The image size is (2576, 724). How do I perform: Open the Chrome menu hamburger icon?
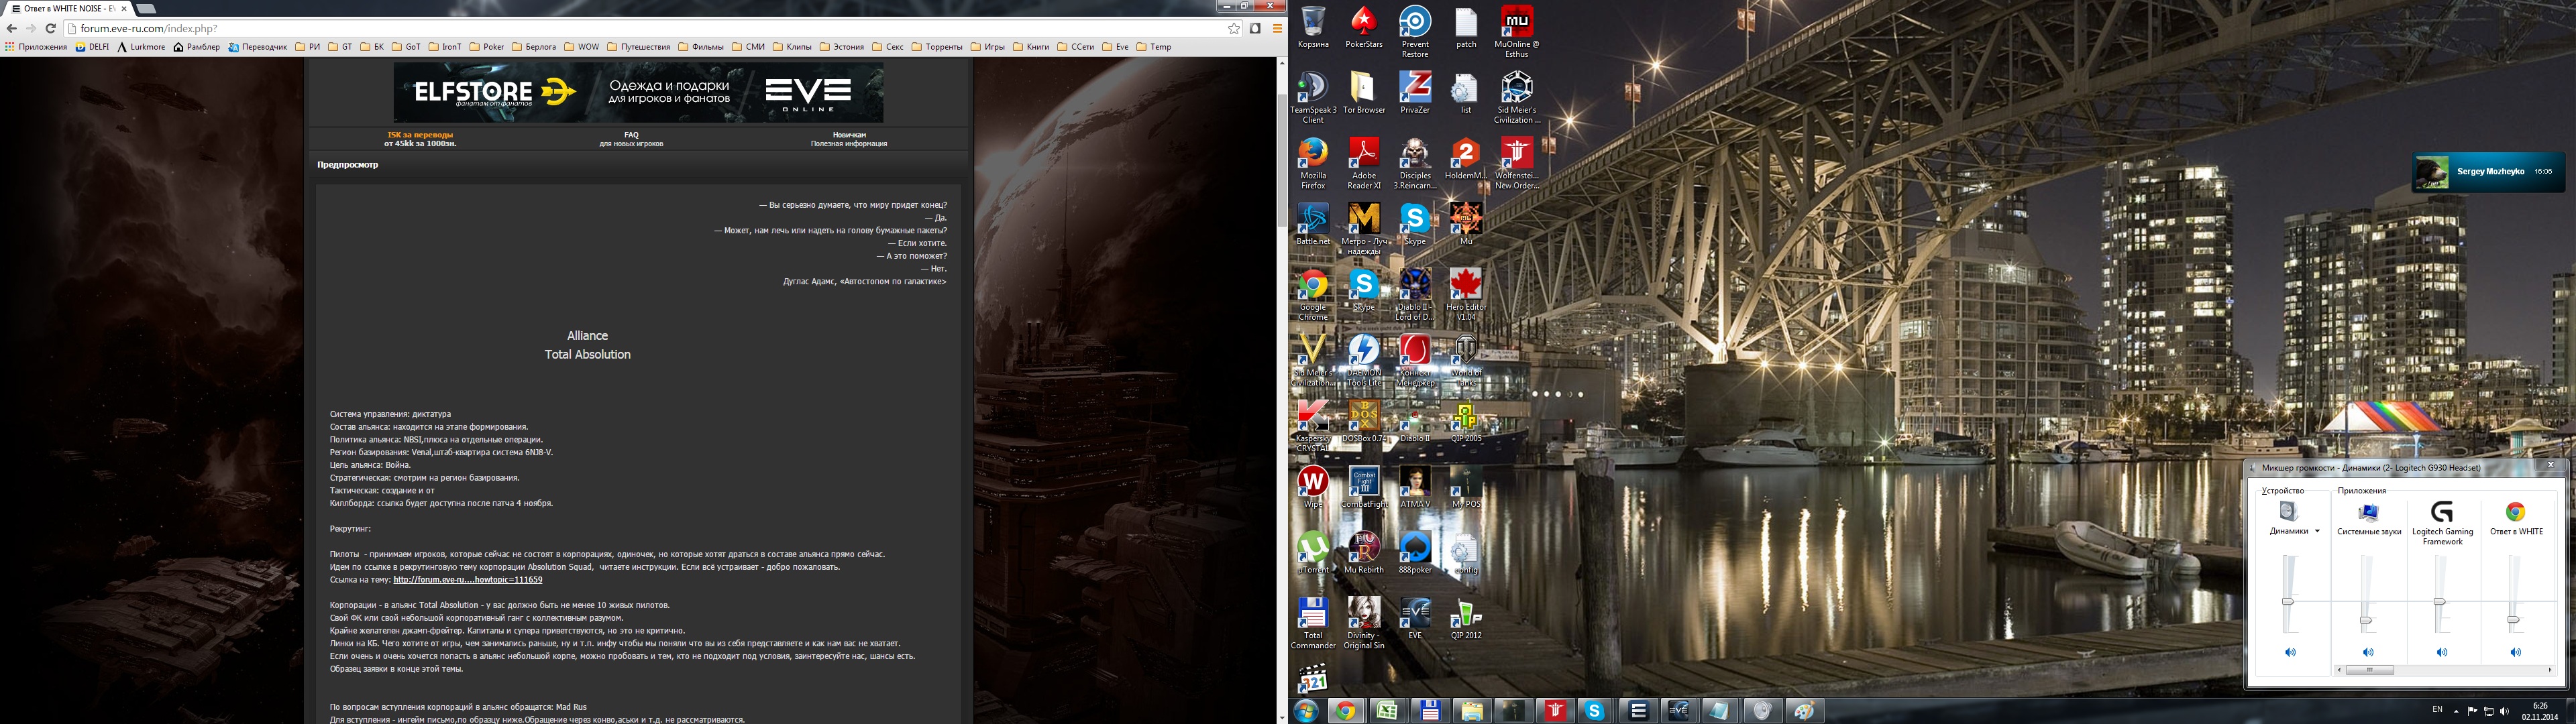1277,29
